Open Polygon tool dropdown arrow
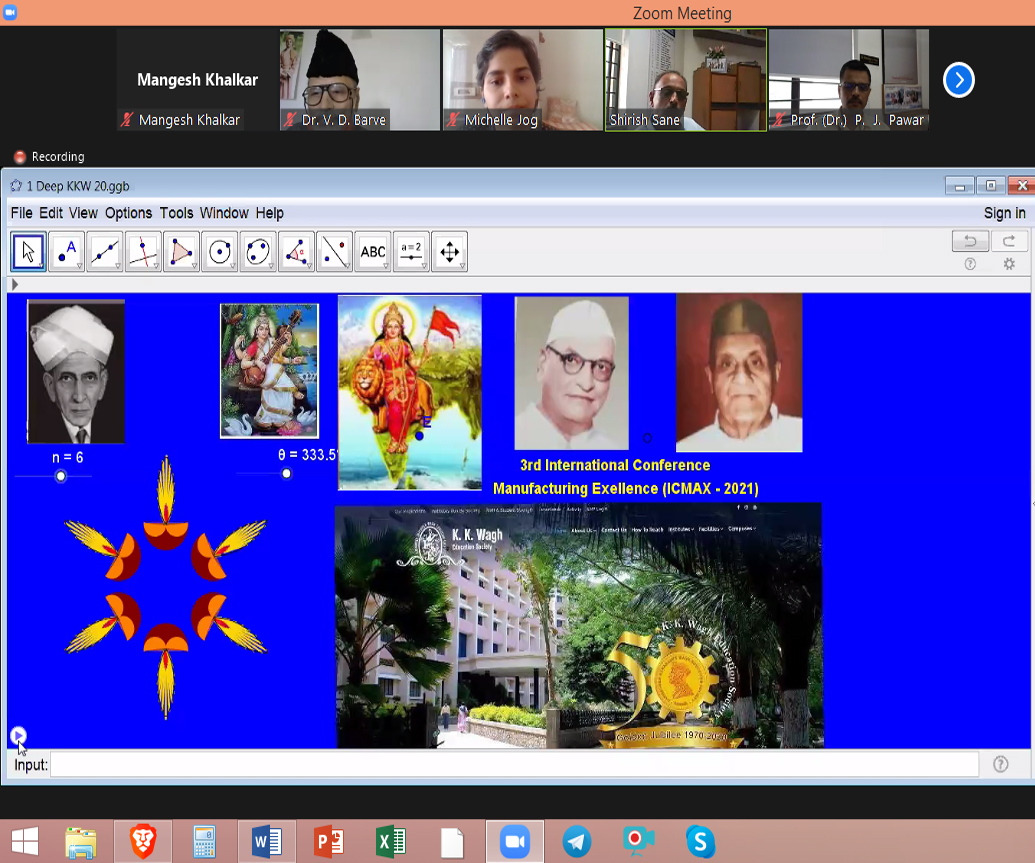 click(194, 266)
